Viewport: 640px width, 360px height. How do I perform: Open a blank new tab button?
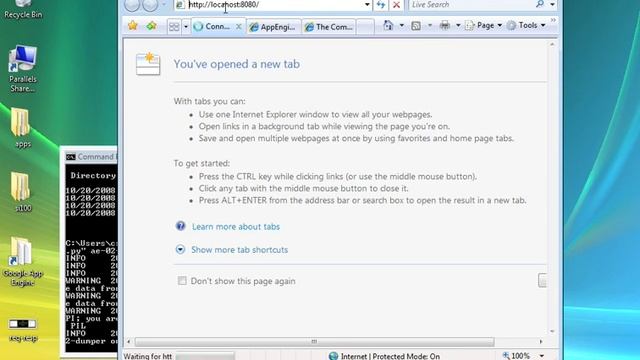(x=365, y=27)
